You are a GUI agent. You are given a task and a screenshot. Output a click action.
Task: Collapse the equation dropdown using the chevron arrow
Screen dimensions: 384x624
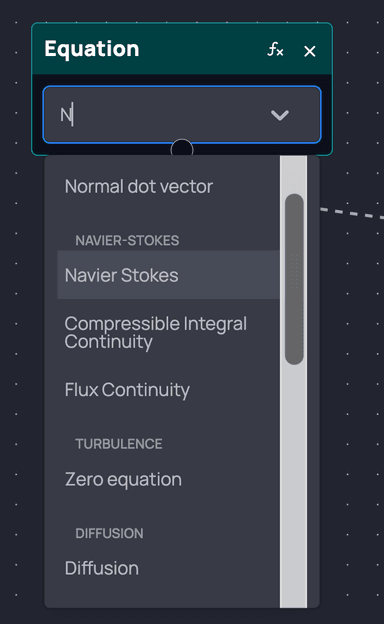click(279, 115)
